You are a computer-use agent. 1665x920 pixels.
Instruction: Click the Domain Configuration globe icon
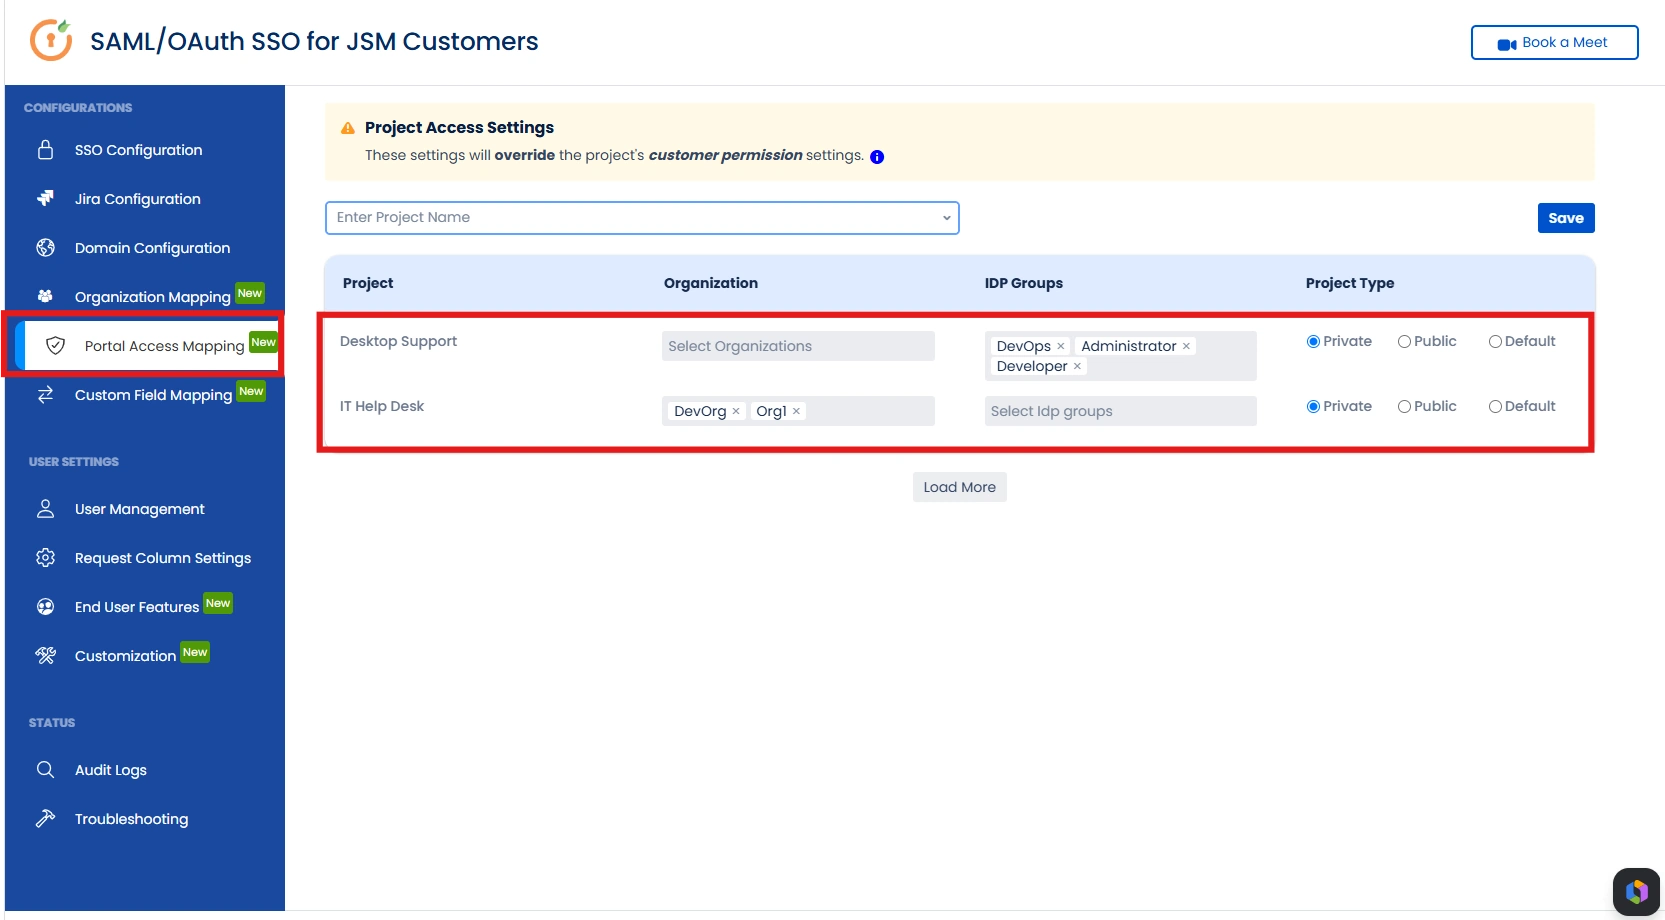(46, 247)
